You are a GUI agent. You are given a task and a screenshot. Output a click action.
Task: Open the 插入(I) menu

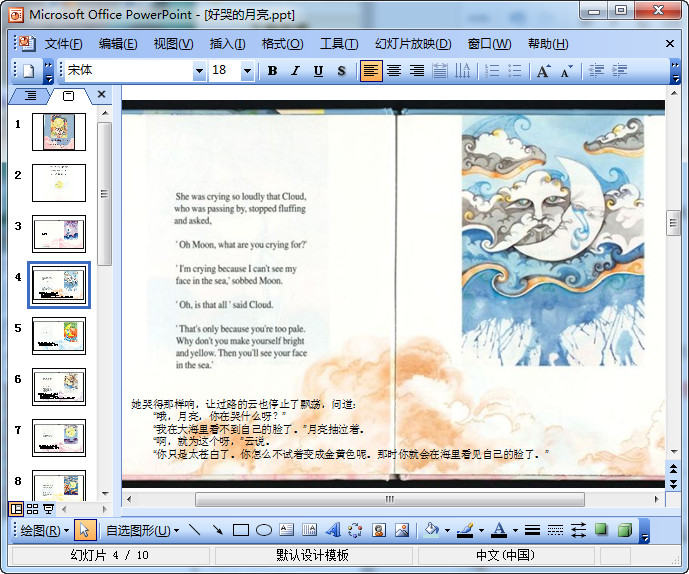tap(227, 44)
